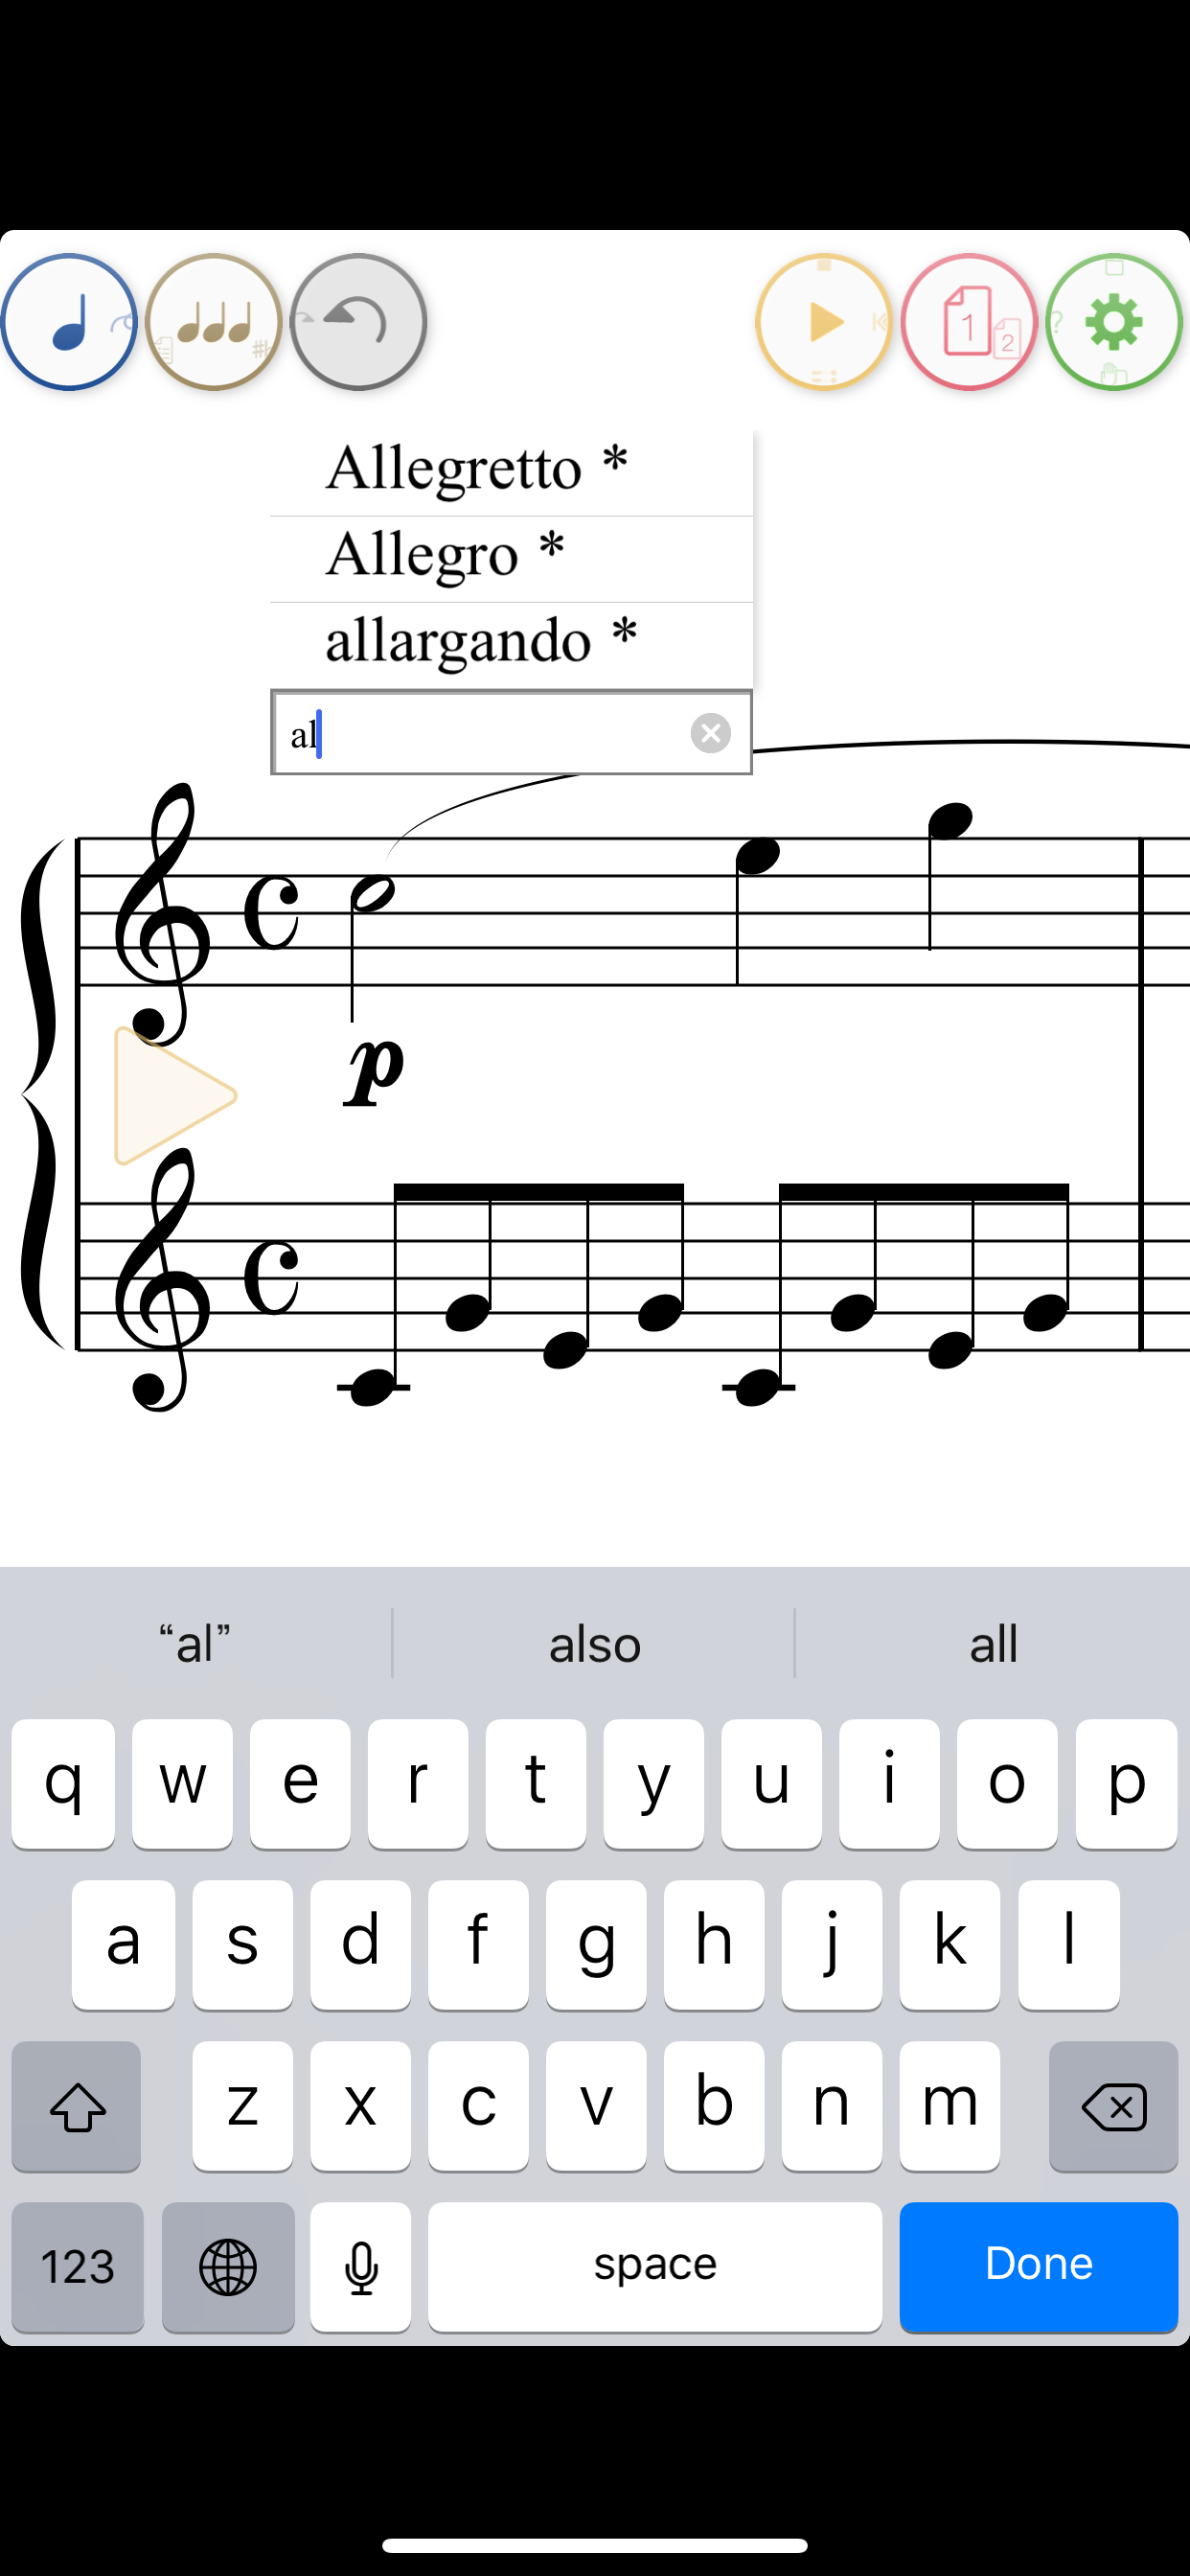The height and width of the screenshot is (2576, 1190).
Task: Clear the text field with X icon
Action: coord(711,733)
